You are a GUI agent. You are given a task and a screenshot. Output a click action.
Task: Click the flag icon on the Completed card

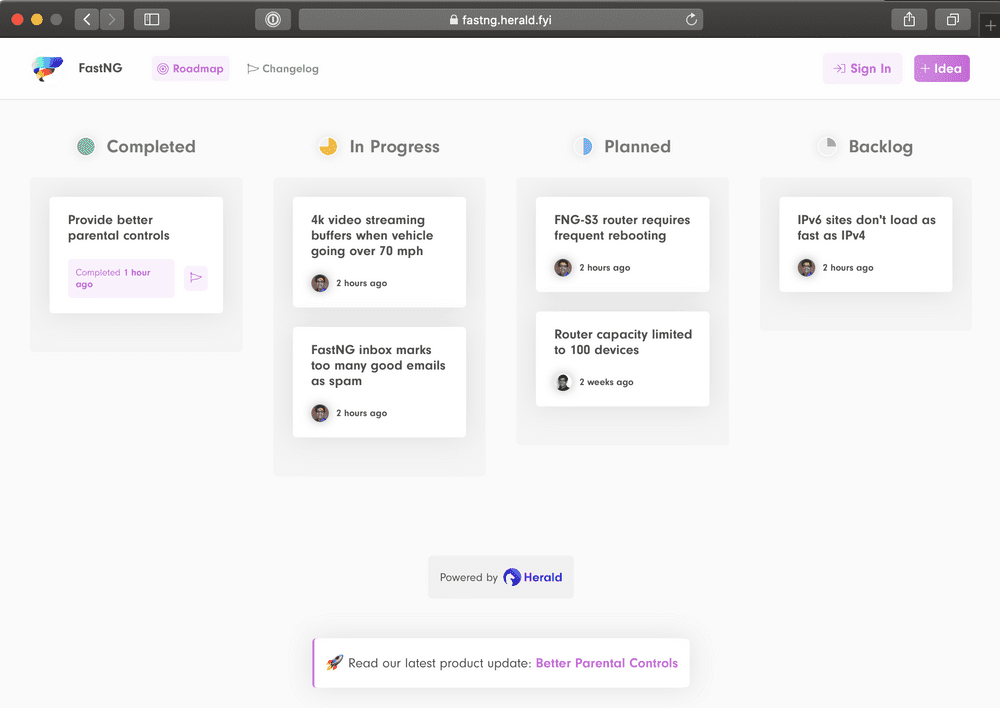tap(196, 277)
